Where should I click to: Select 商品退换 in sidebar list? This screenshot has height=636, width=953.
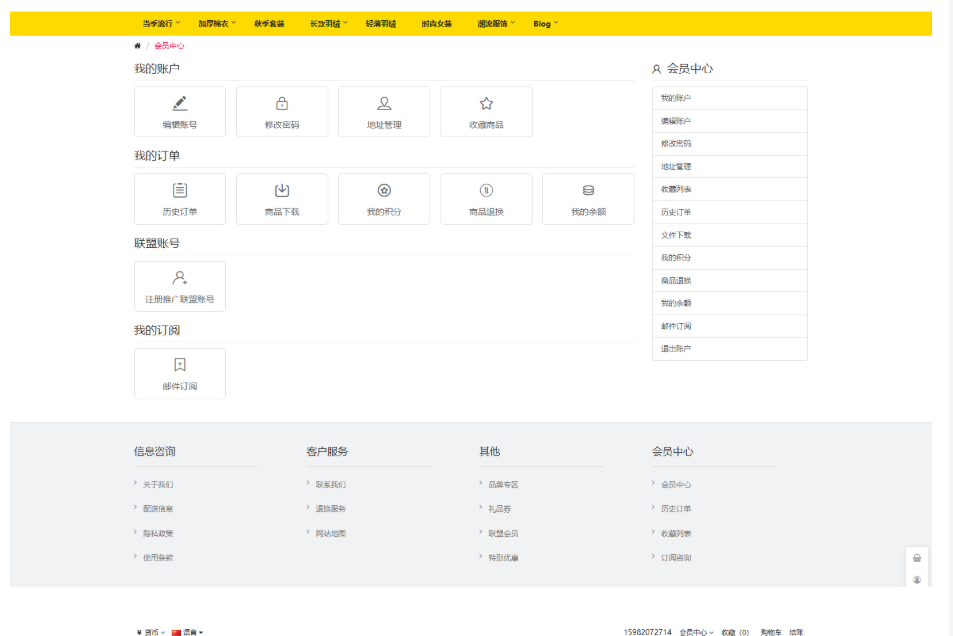point(730,280)
